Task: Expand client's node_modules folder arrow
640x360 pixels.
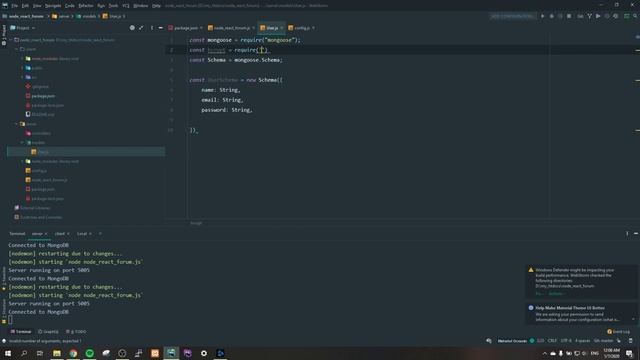Action: click(22, 58)
